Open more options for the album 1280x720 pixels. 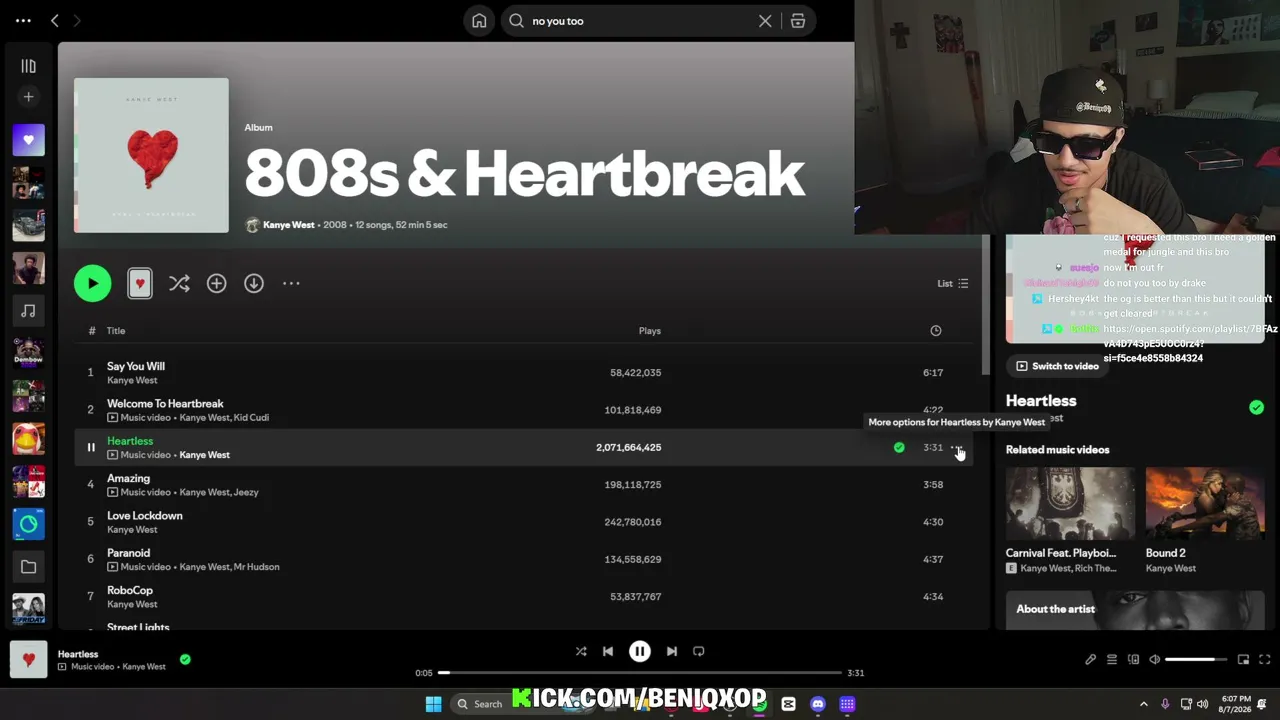(291, 284)
